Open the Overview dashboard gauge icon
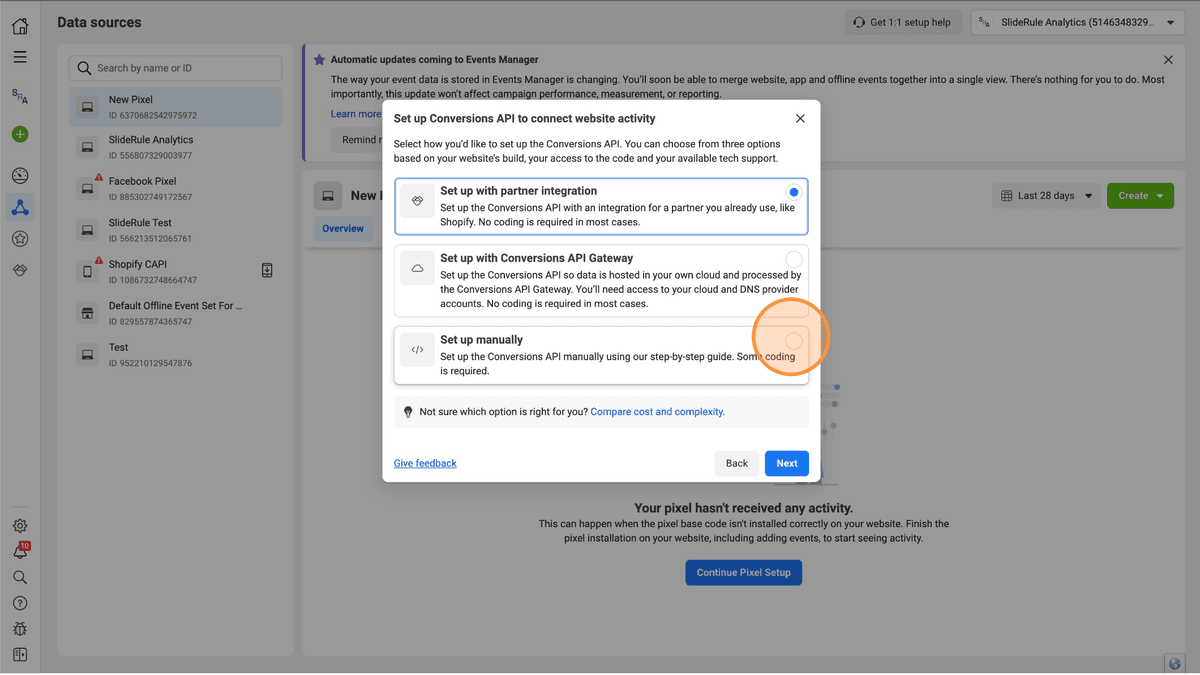 pos(20,176)
